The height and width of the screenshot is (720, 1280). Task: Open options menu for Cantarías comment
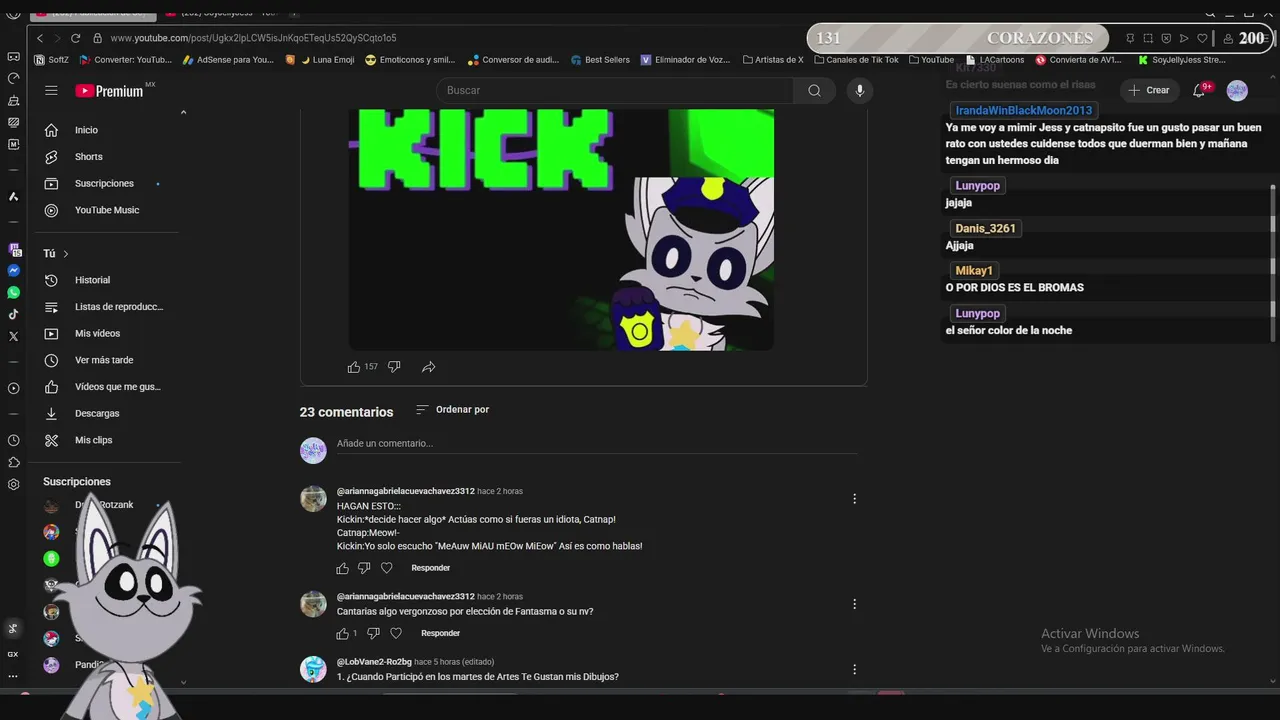[x=854, y=604]
